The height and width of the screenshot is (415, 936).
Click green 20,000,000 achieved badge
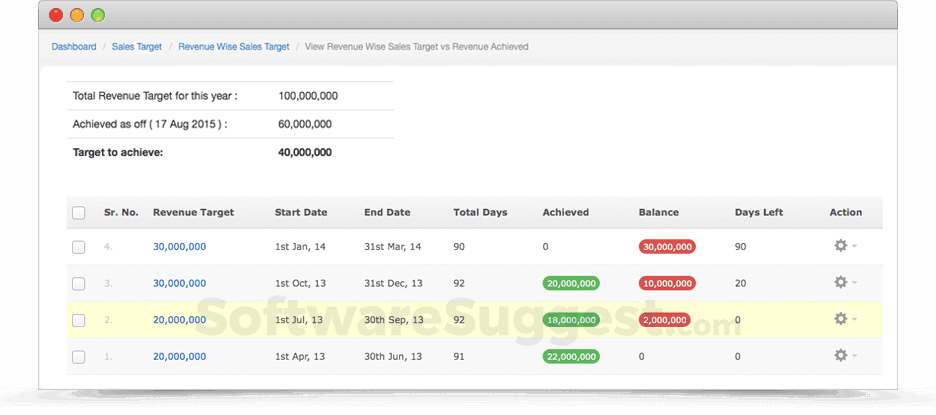(571, 283)
